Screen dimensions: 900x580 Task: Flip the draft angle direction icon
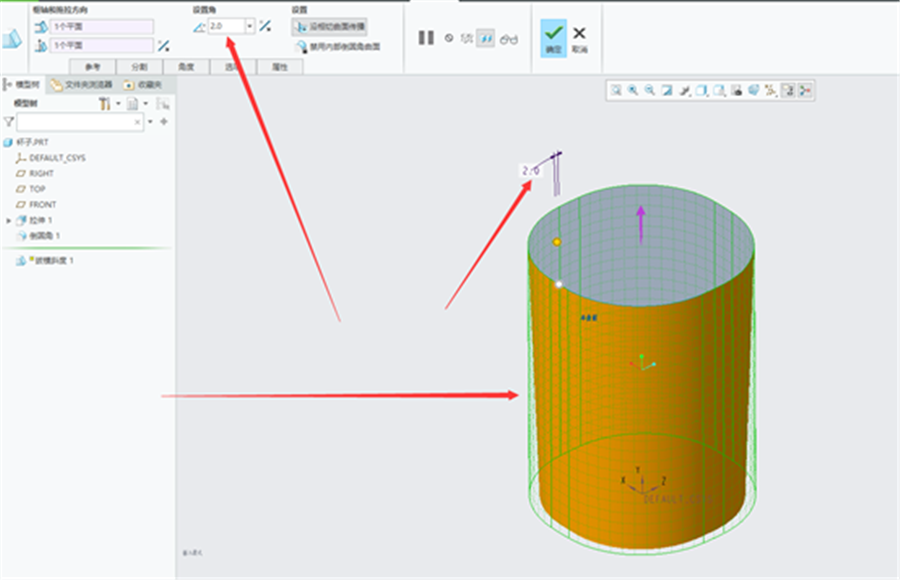265,26
